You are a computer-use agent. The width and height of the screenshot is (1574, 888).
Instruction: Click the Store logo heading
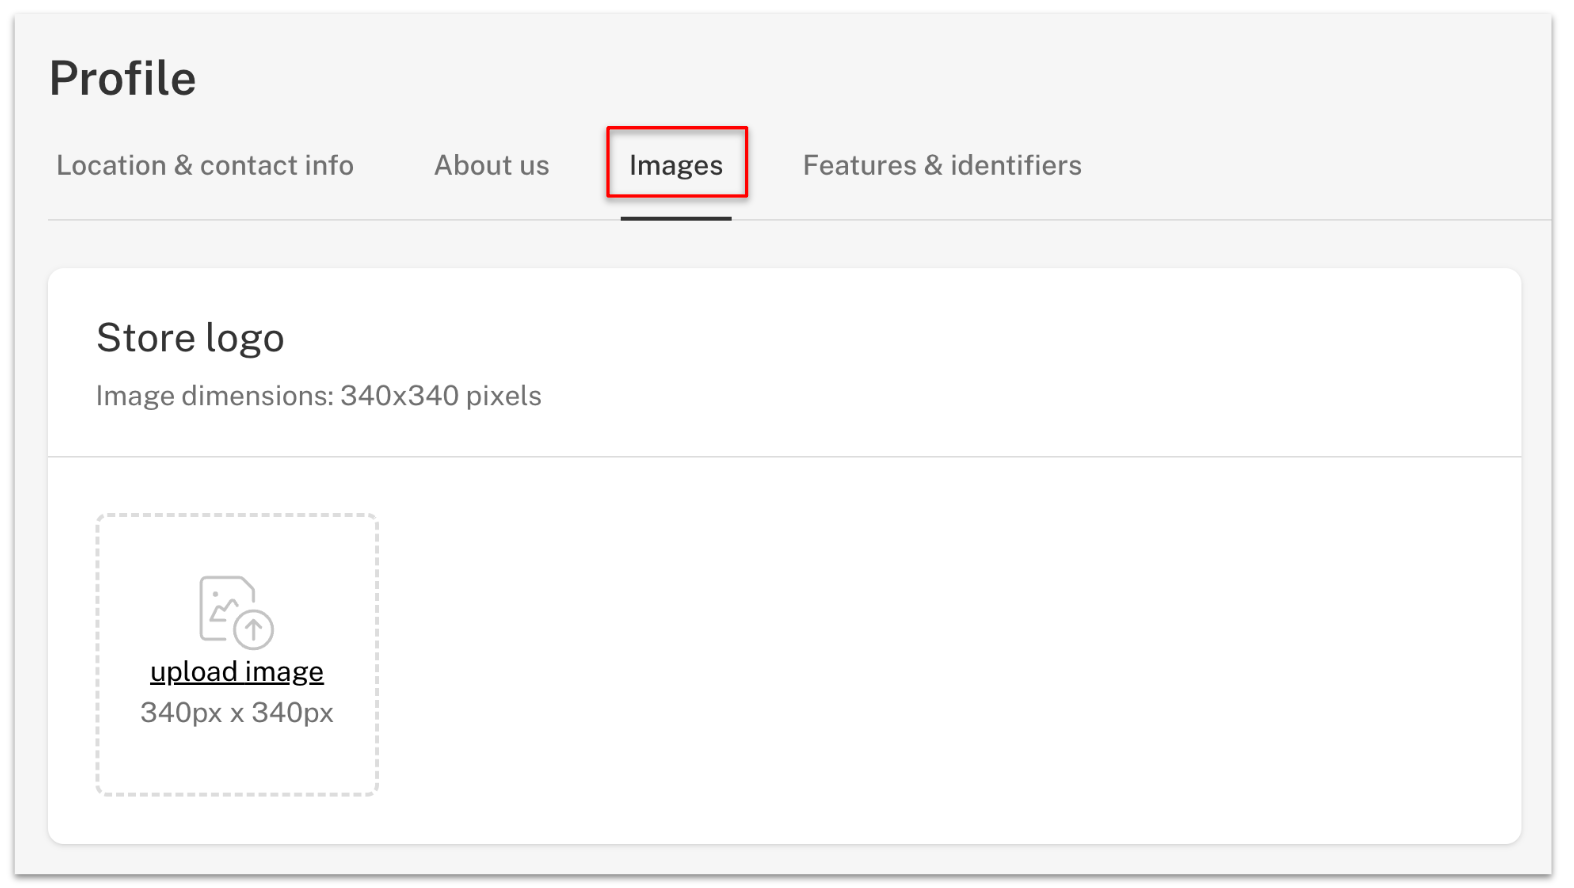tap(190, 338)
